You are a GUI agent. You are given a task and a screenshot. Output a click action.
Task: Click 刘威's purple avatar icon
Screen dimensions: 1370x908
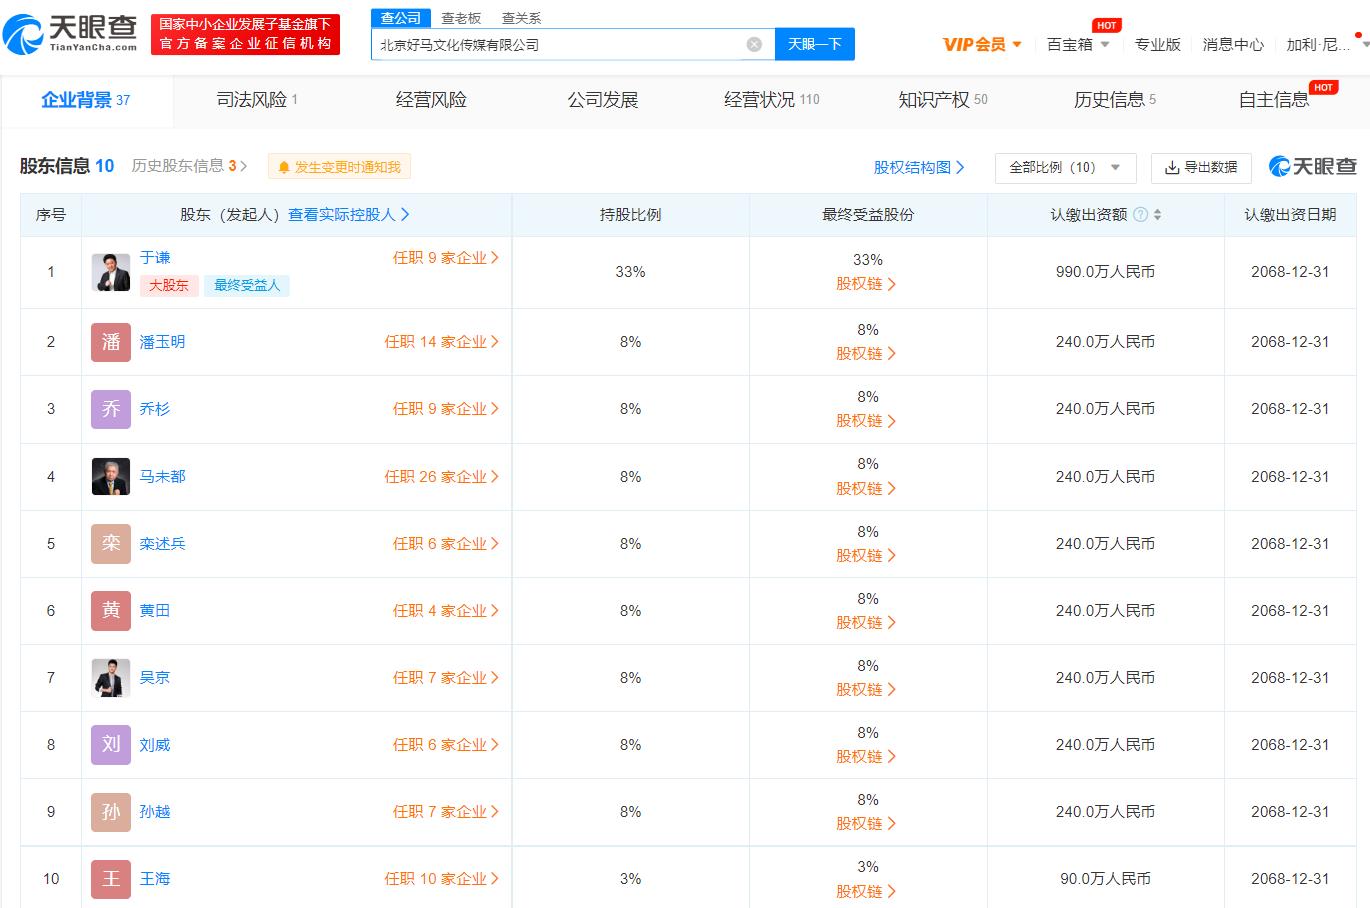111,745
